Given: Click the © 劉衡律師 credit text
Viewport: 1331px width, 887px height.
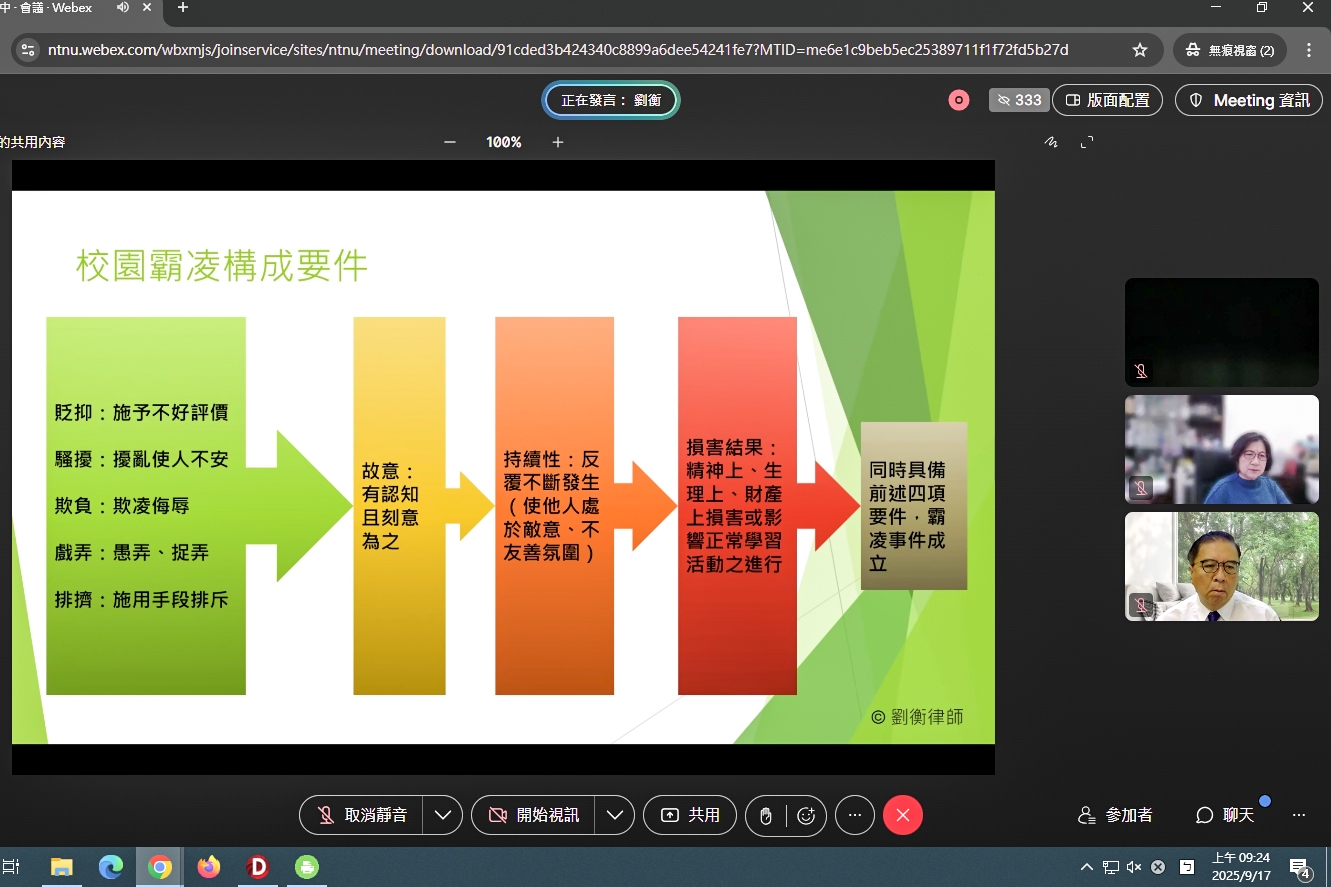Looking at the screenshot, I should [917, 717].
